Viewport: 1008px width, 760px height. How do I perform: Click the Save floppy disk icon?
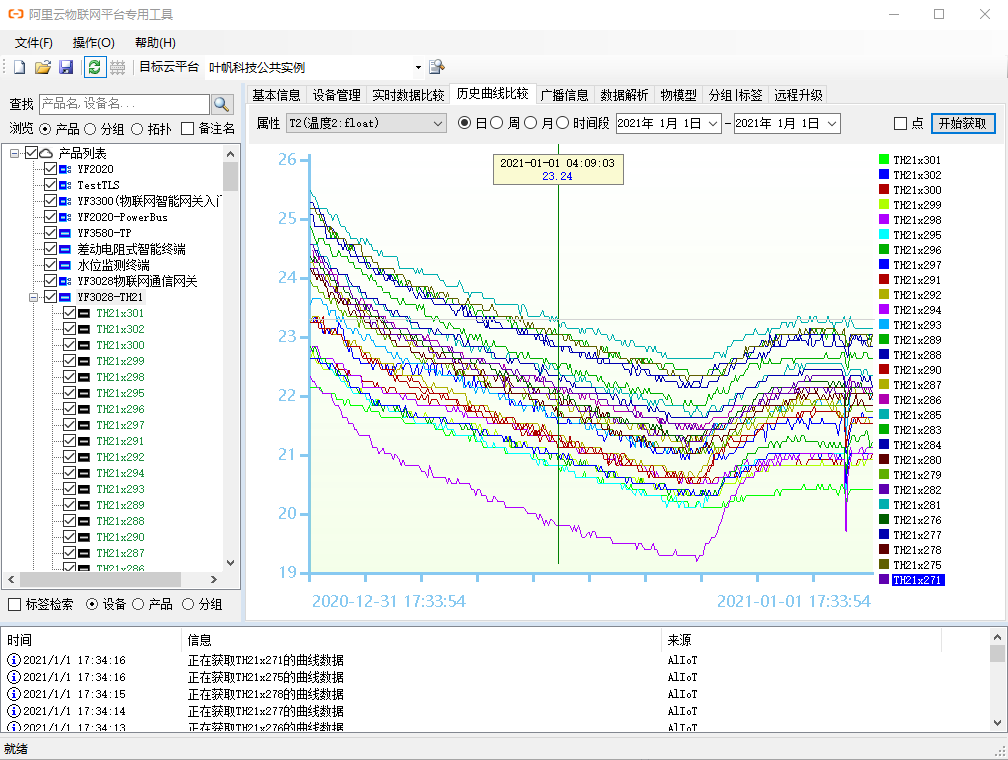[x=66, y=67]
